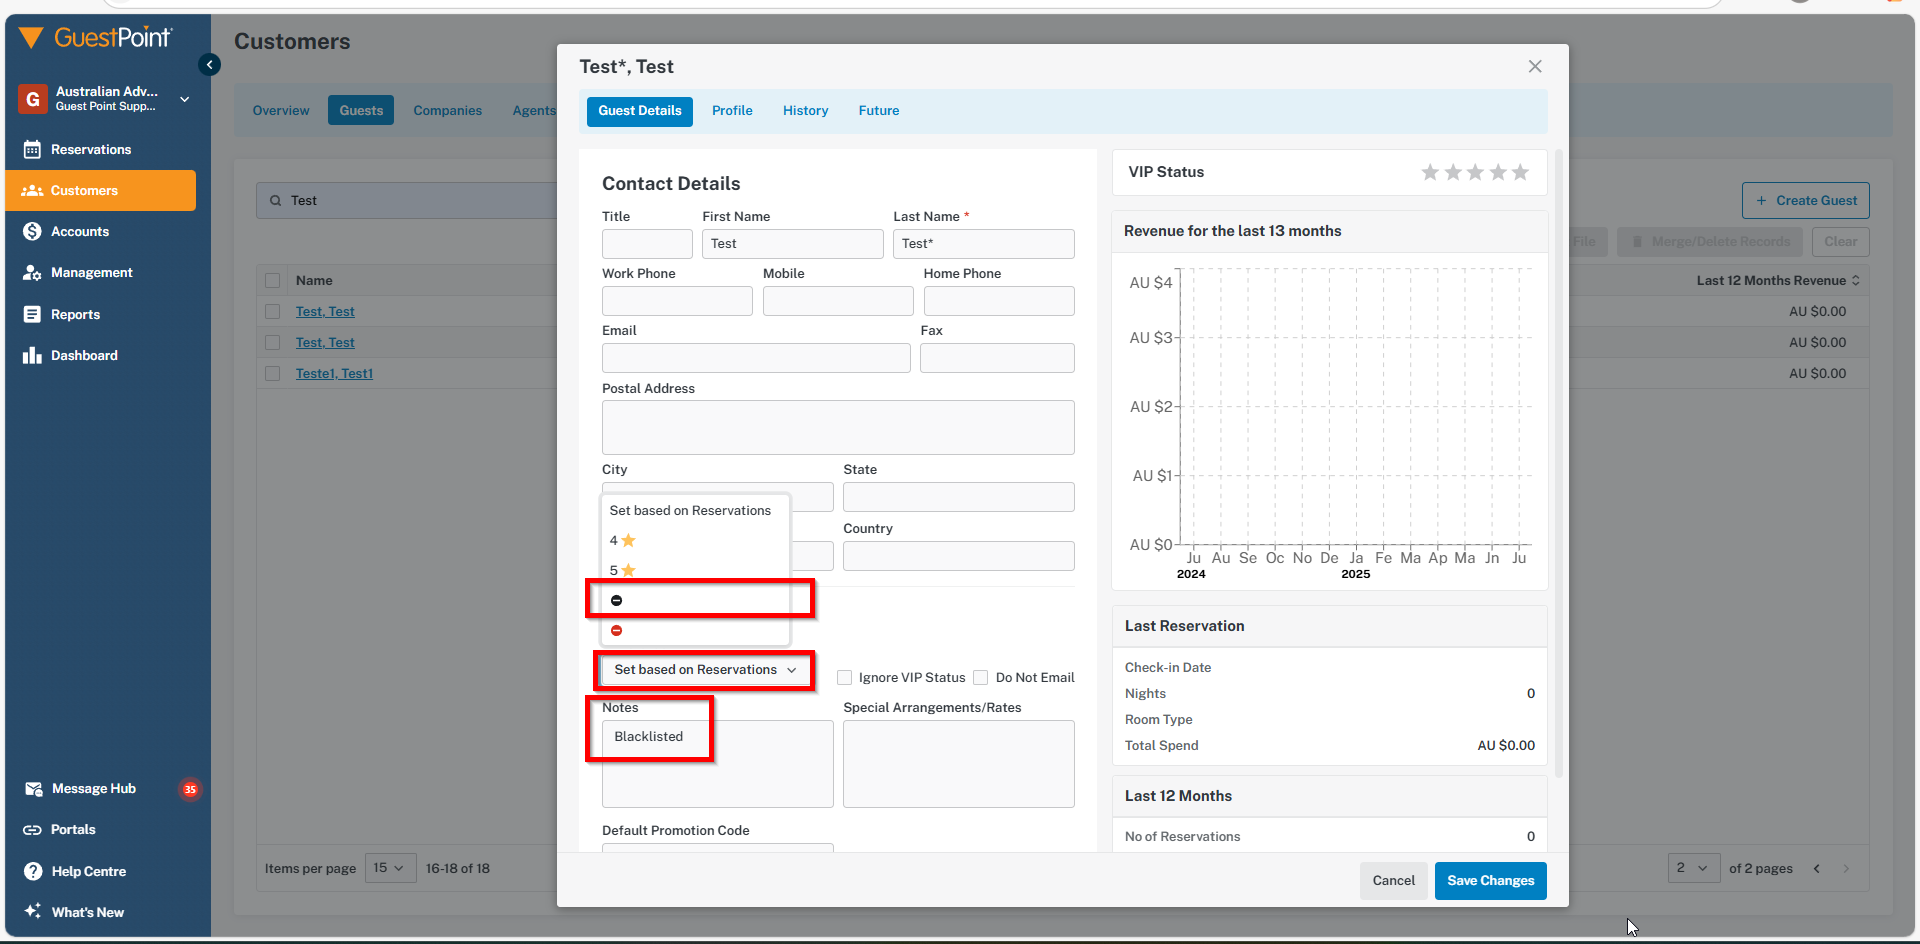
Task: Open the Set based on Reservations dropdown
Action: (x=705, y=670)
